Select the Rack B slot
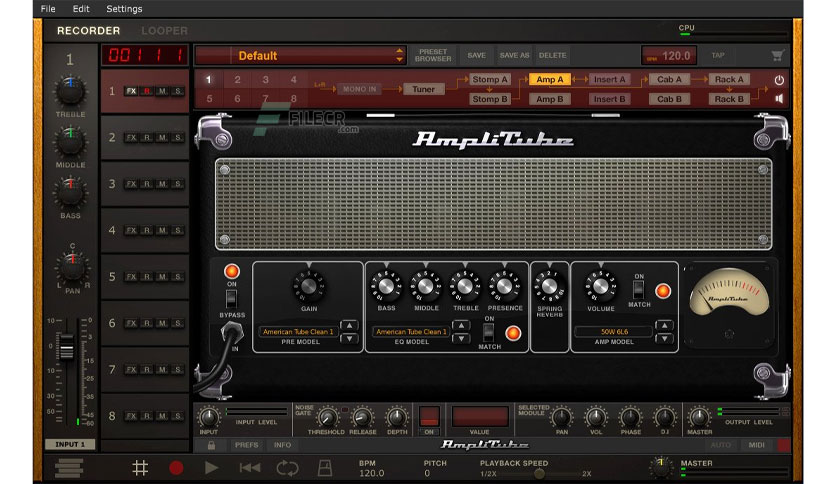Image resolution: width=836 pixels, height=484 pixels. [x=729, y=99]
